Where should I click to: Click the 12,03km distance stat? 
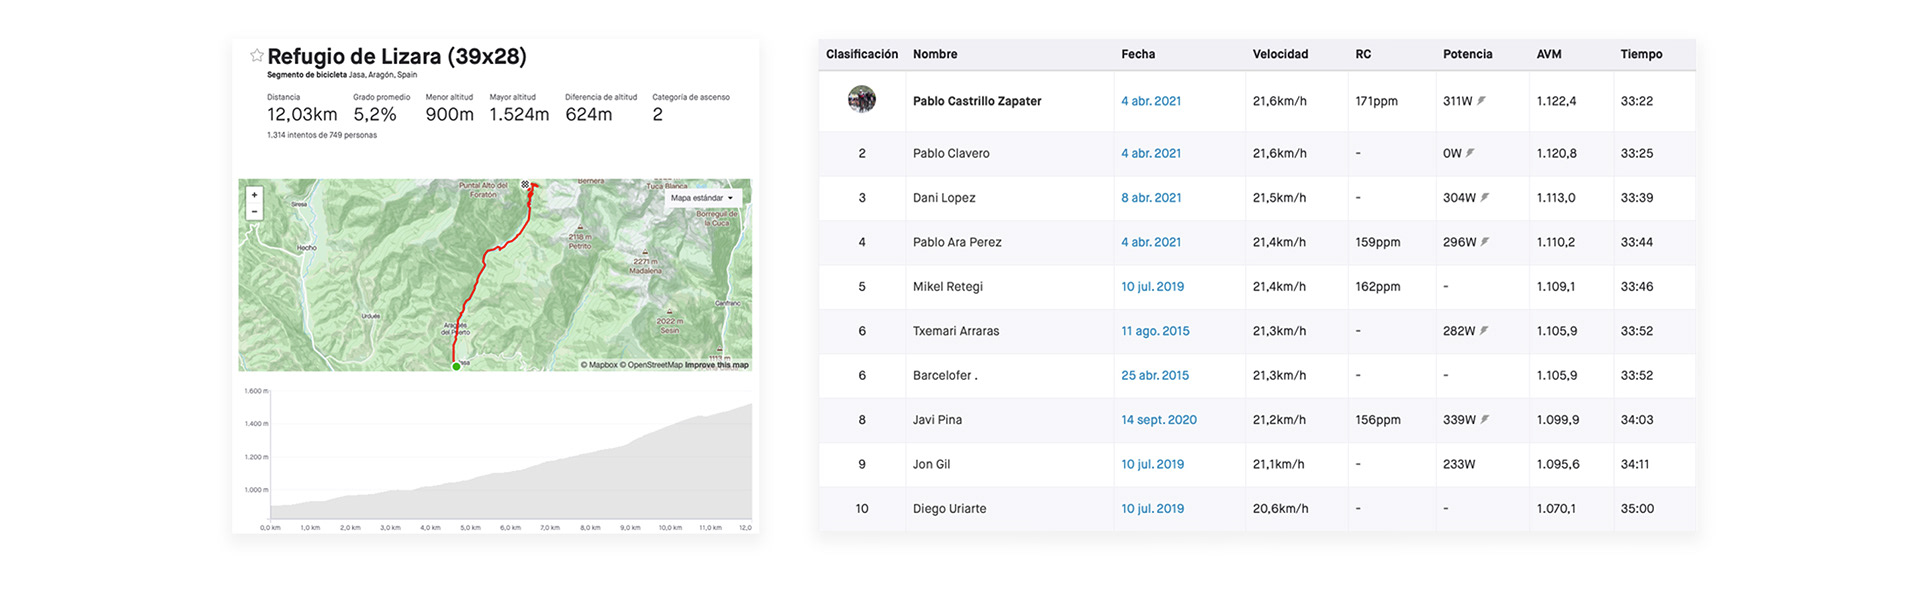(x=302, y=115)
